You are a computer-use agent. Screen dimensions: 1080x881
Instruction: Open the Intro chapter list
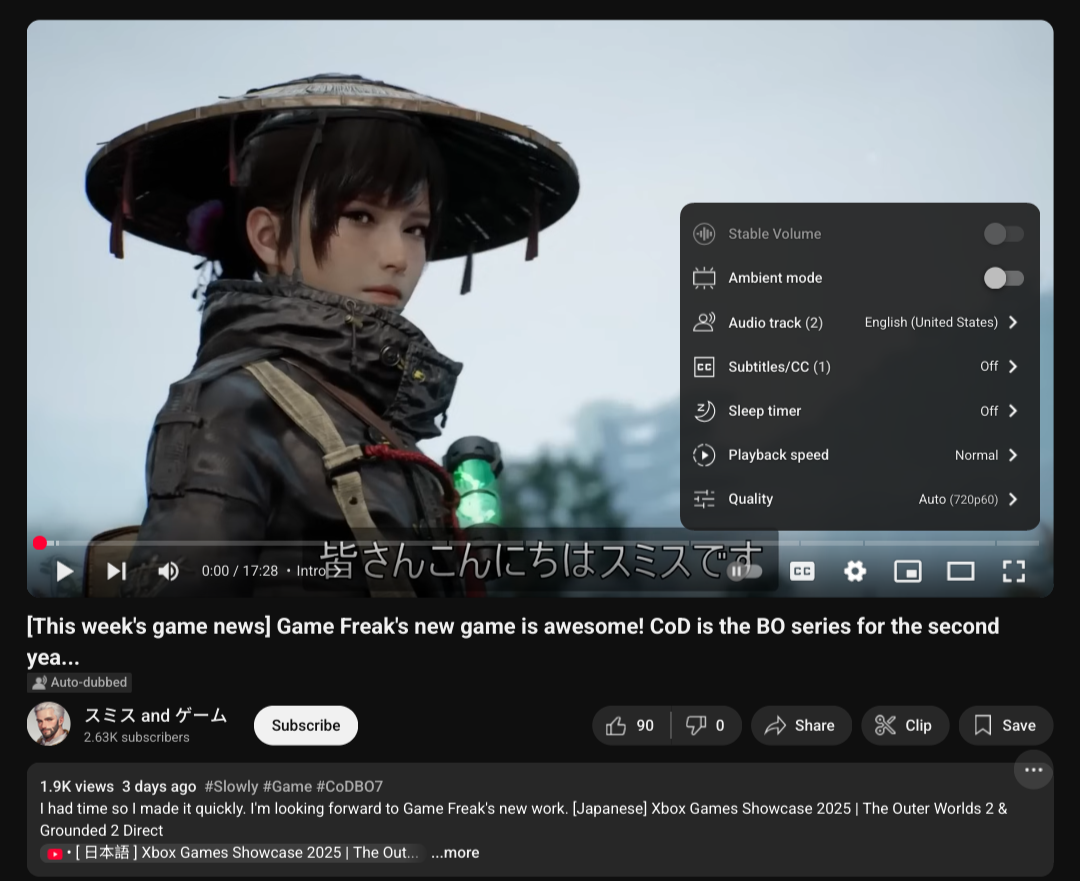[320, 571]
